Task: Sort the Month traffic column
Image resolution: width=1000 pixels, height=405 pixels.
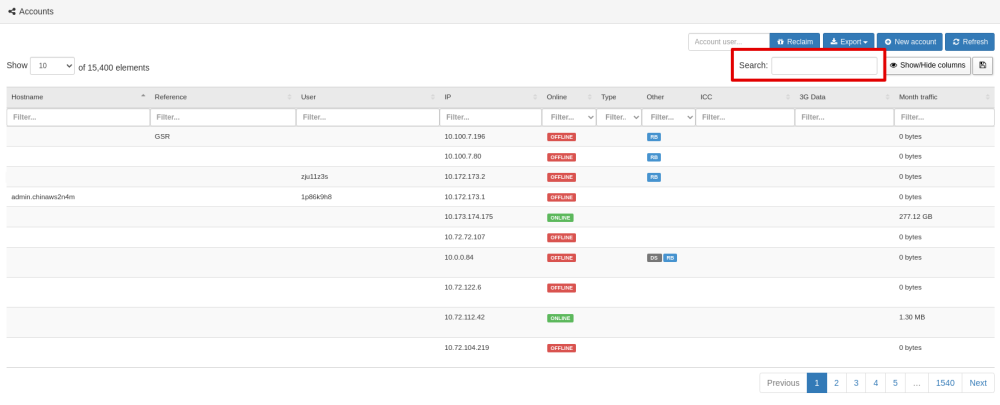Action: 988,97
